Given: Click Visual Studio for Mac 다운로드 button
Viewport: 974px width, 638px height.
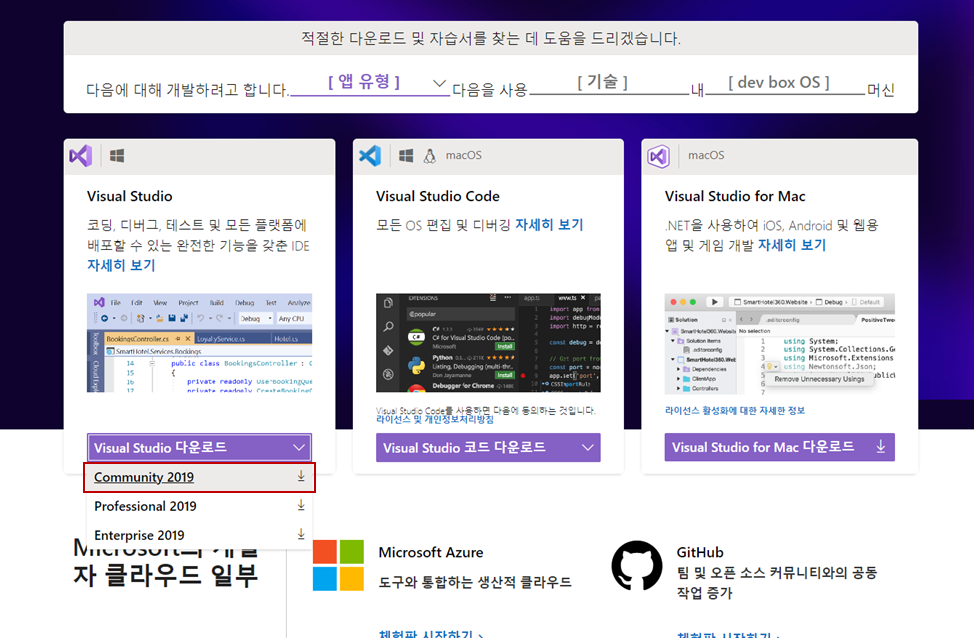Looking at the screenshot, I should [780, 447].
